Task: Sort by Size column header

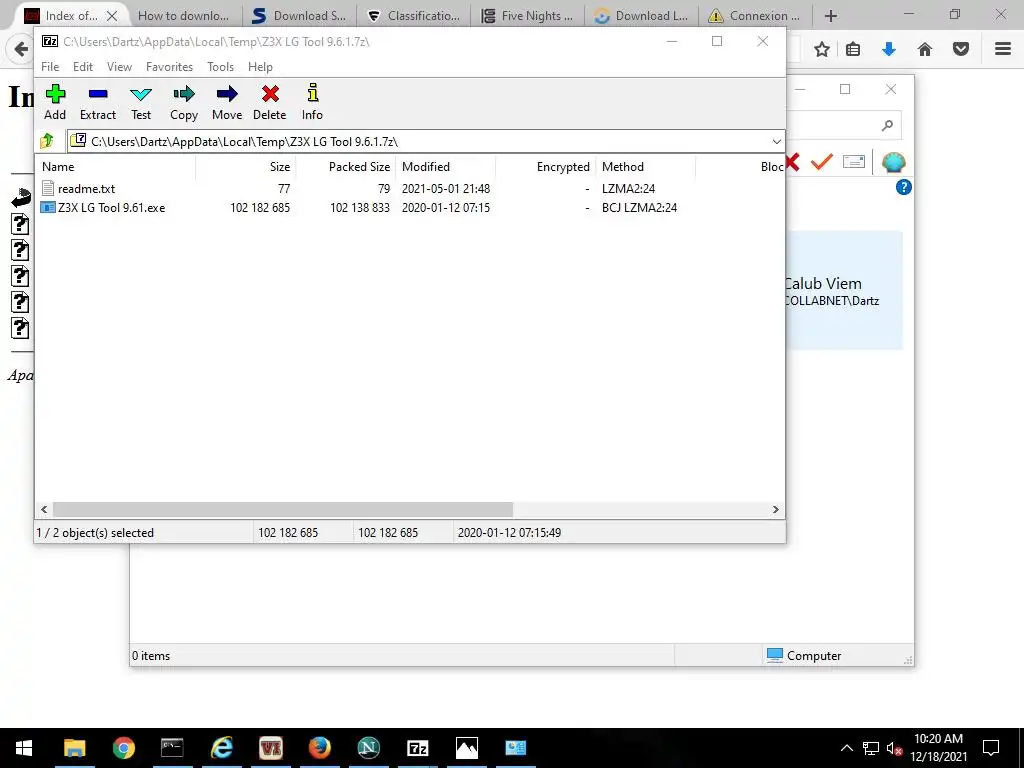Action: (246, 167)
